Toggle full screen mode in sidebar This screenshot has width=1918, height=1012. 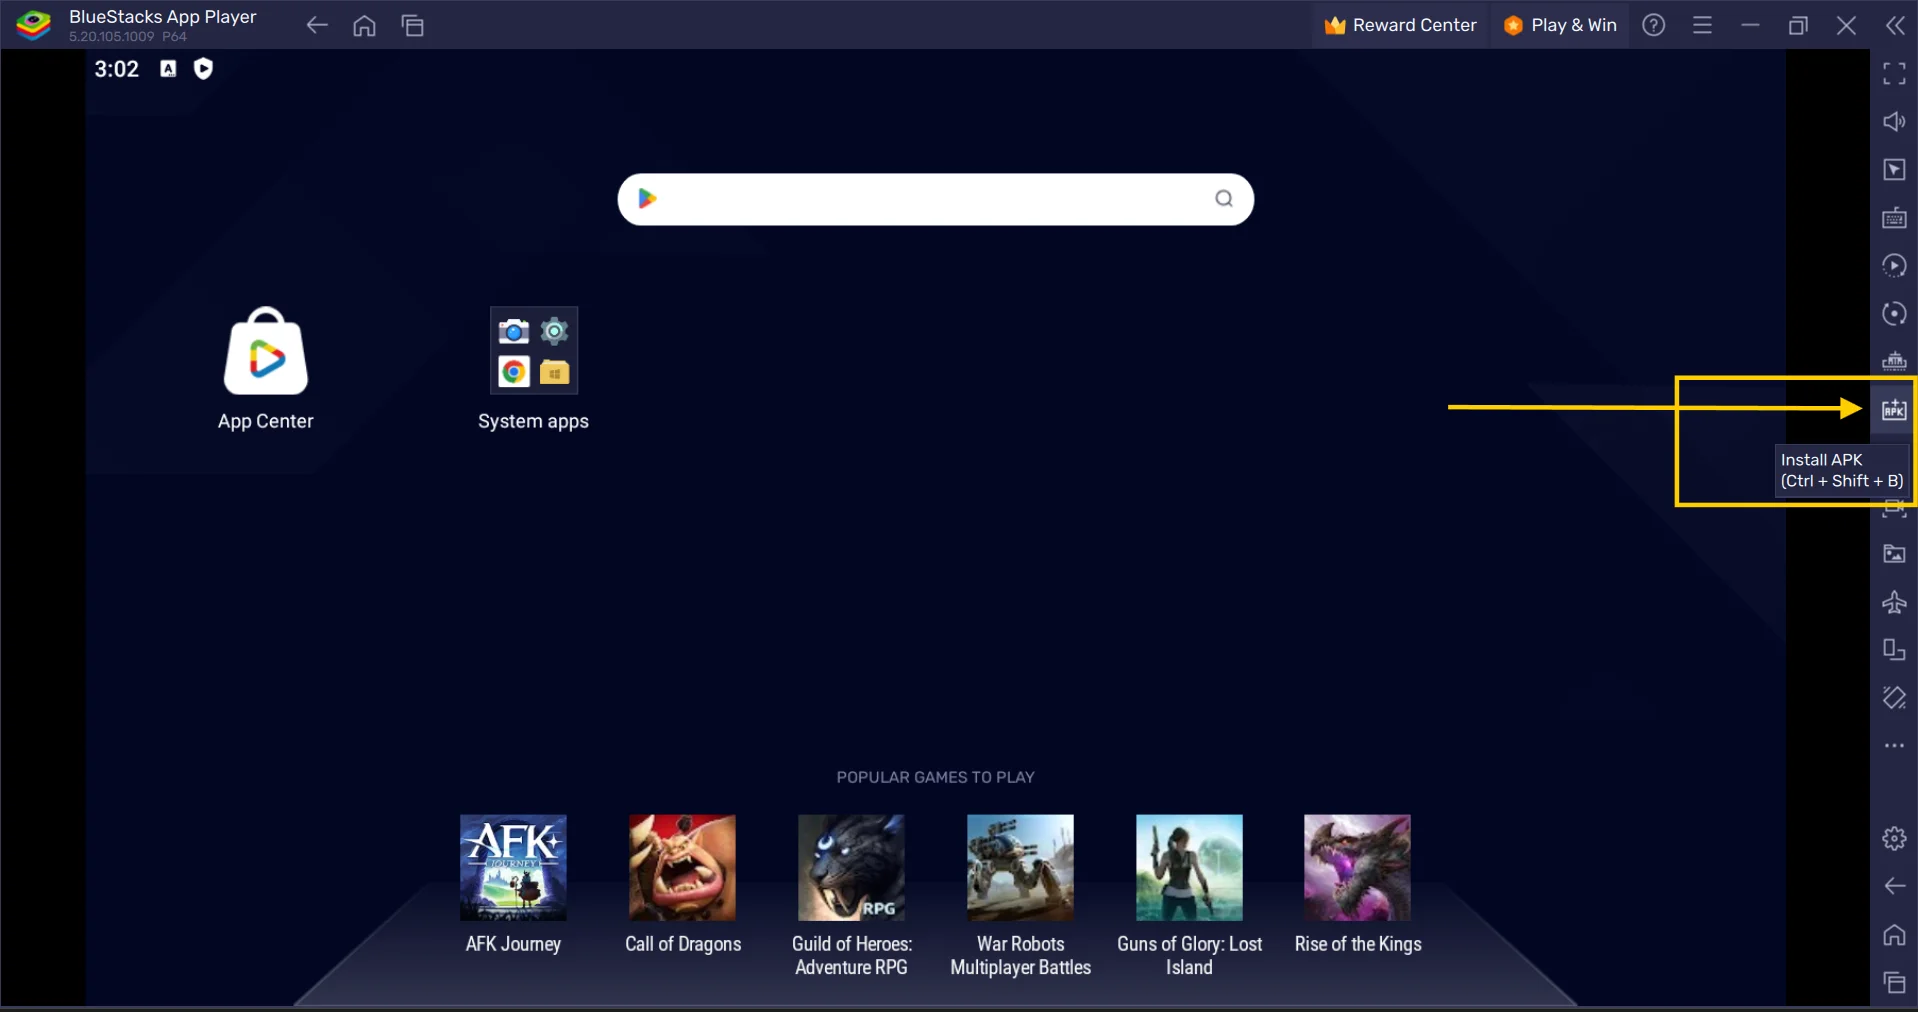click(1894, 73)
